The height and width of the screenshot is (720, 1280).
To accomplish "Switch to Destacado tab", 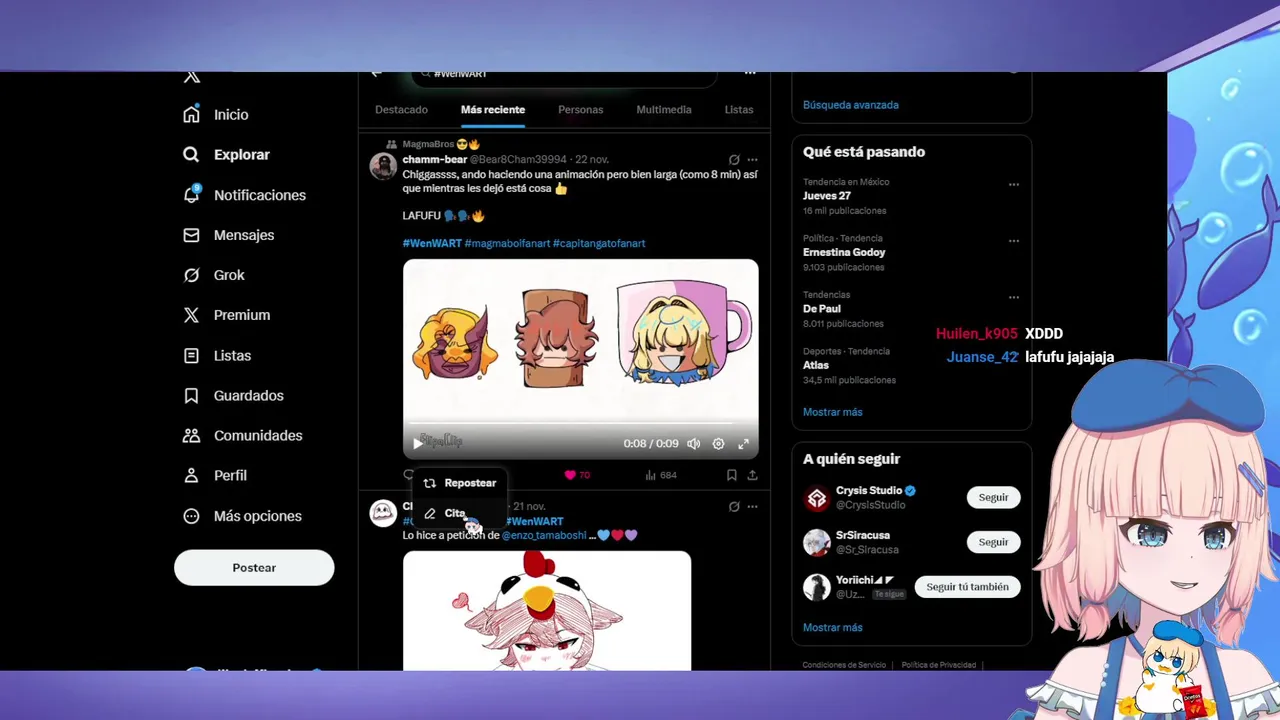I will coord(401,110).
